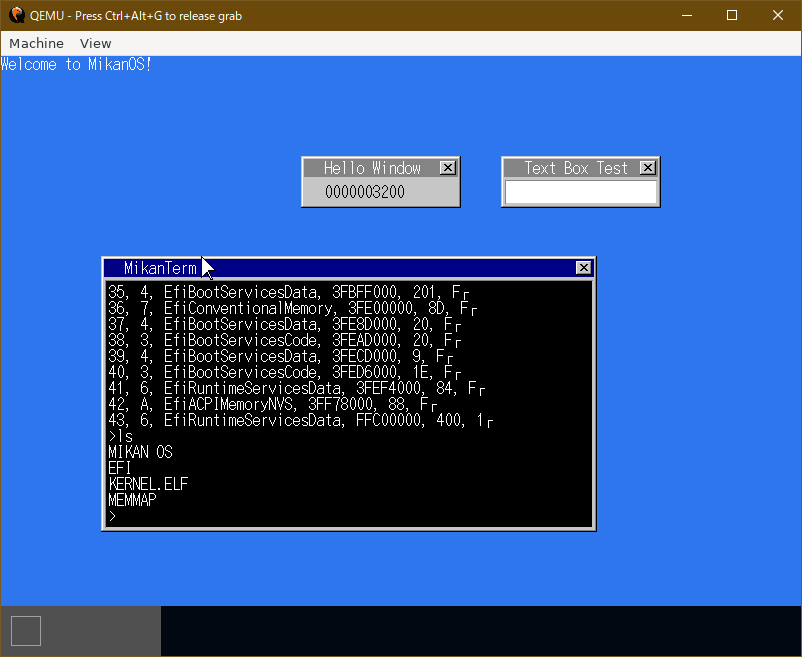Click memory map row 41 EfiRuntimeServicesData
This screenshot has width=802, height=657.
point(297,388)
